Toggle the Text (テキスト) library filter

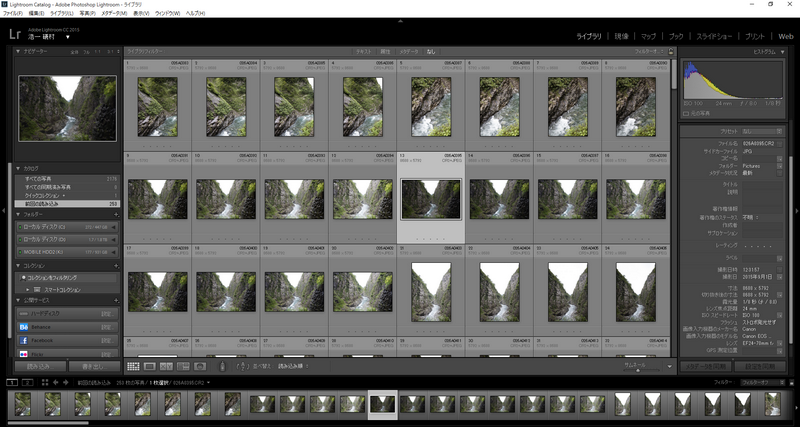[364, 52]
